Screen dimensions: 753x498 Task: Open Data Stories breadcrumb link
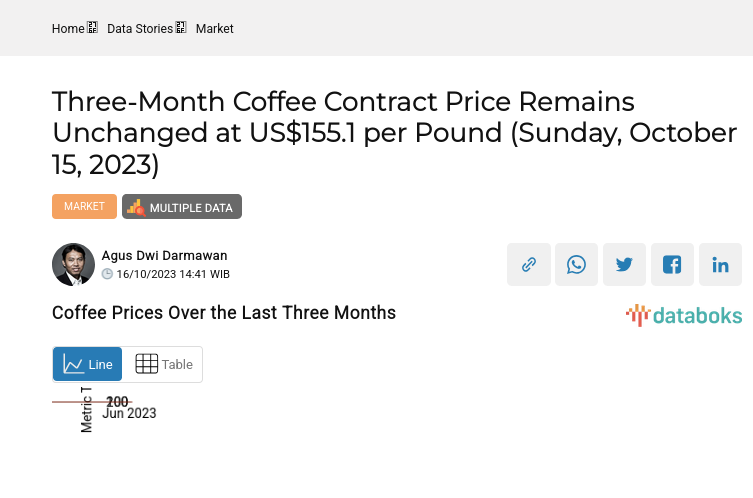[140, 29]
